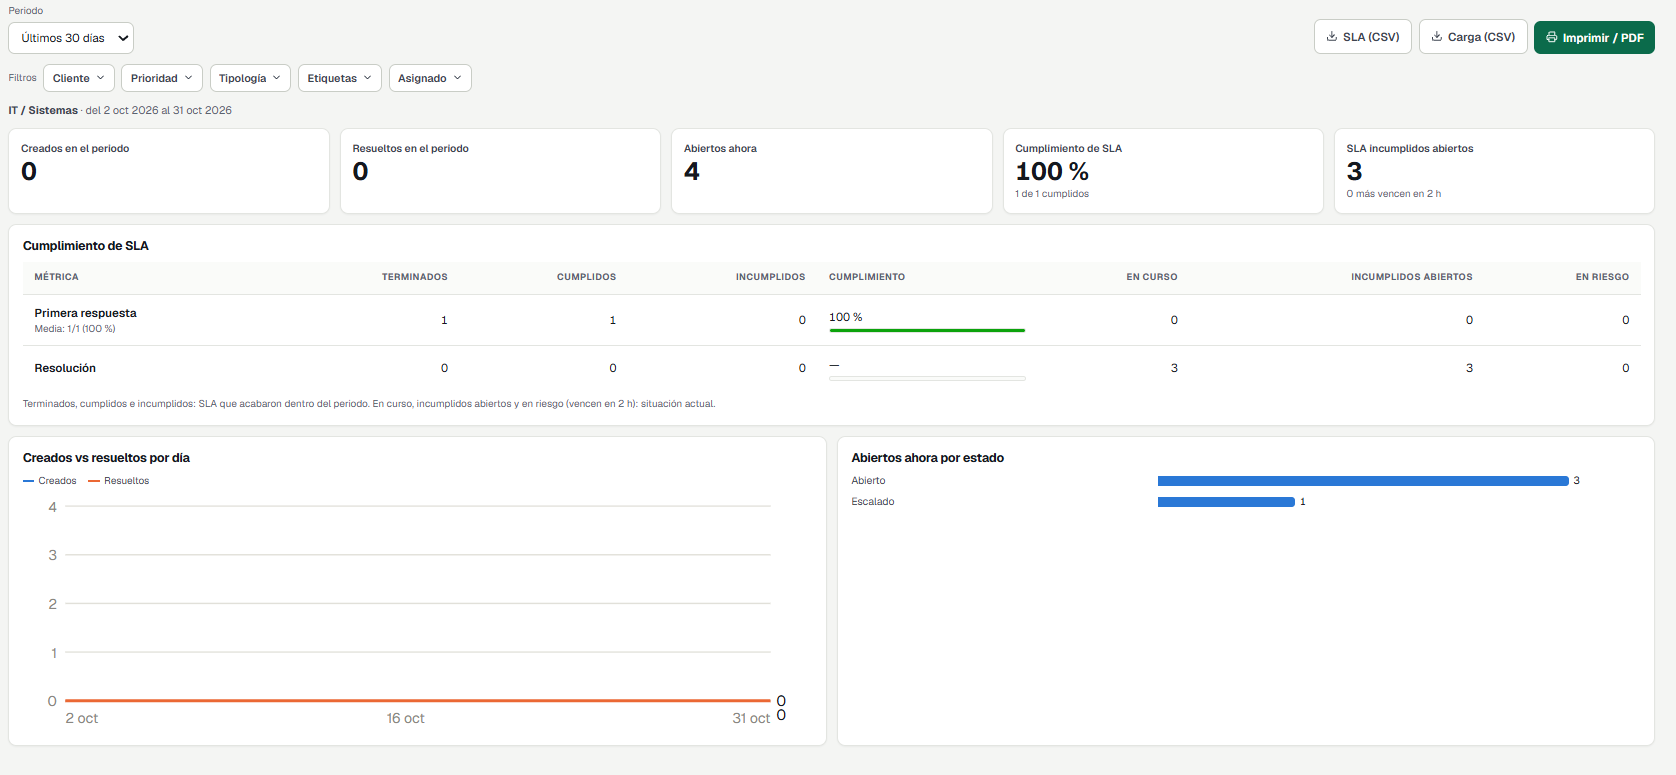Click the 1 de 1 cumplidos text
The image size is (1676, 775).
click(x=1052, y=194)
